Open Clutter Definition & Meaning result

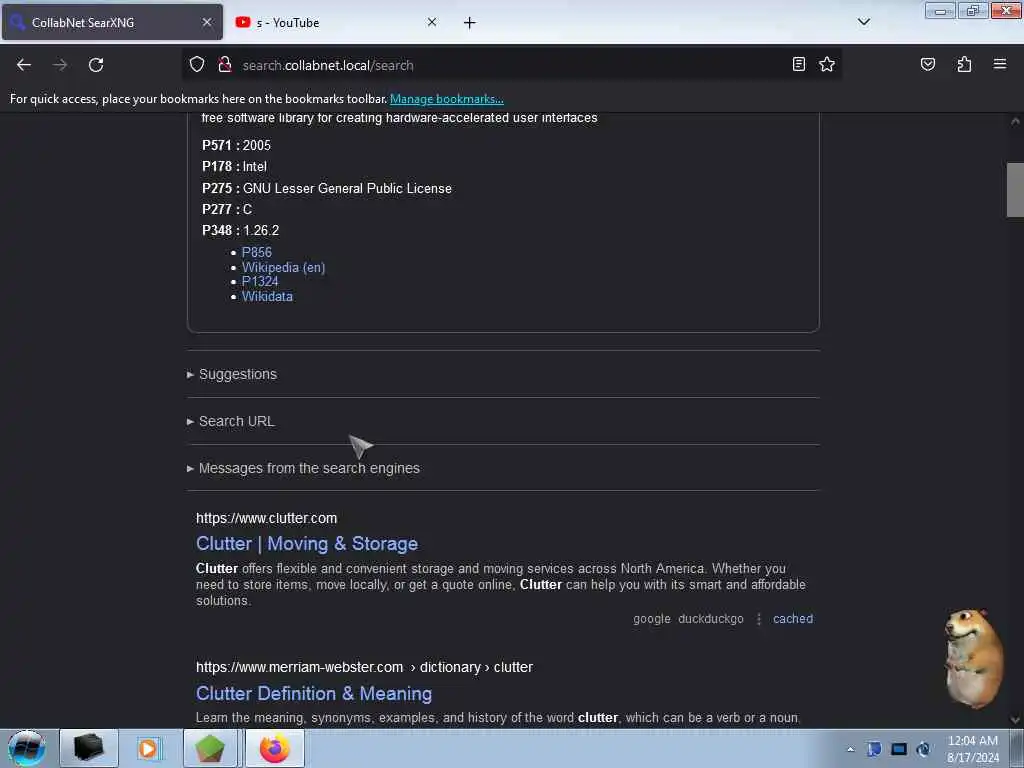(314, 694)
